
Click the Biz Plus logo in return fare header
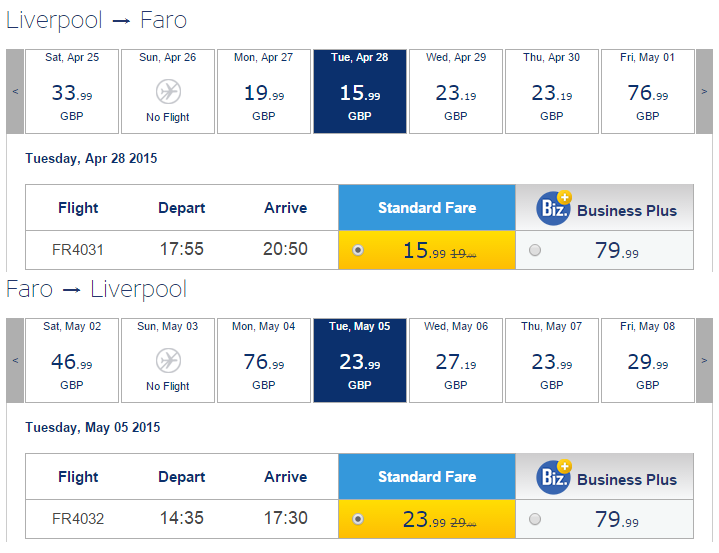[x=554, y=477]
